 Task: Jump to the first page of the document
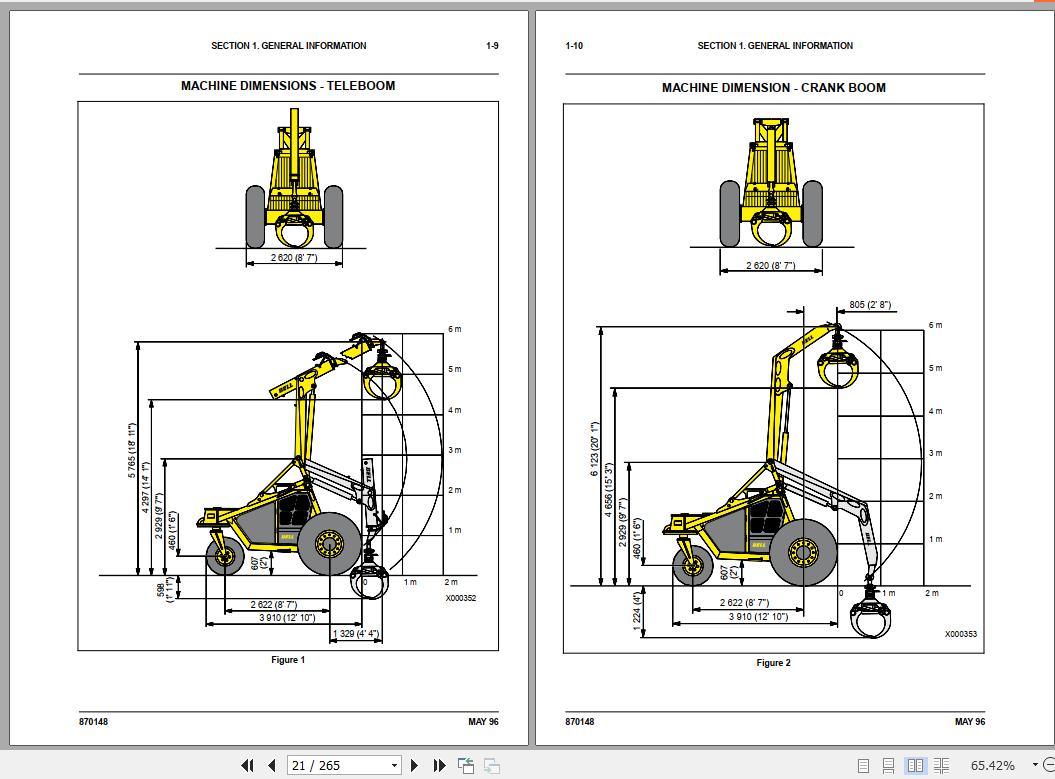pos(247,764)
